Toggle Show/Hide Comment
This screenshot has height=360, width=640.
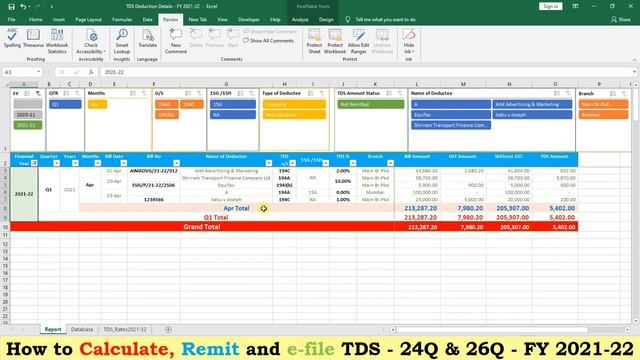tap(270, 31)
